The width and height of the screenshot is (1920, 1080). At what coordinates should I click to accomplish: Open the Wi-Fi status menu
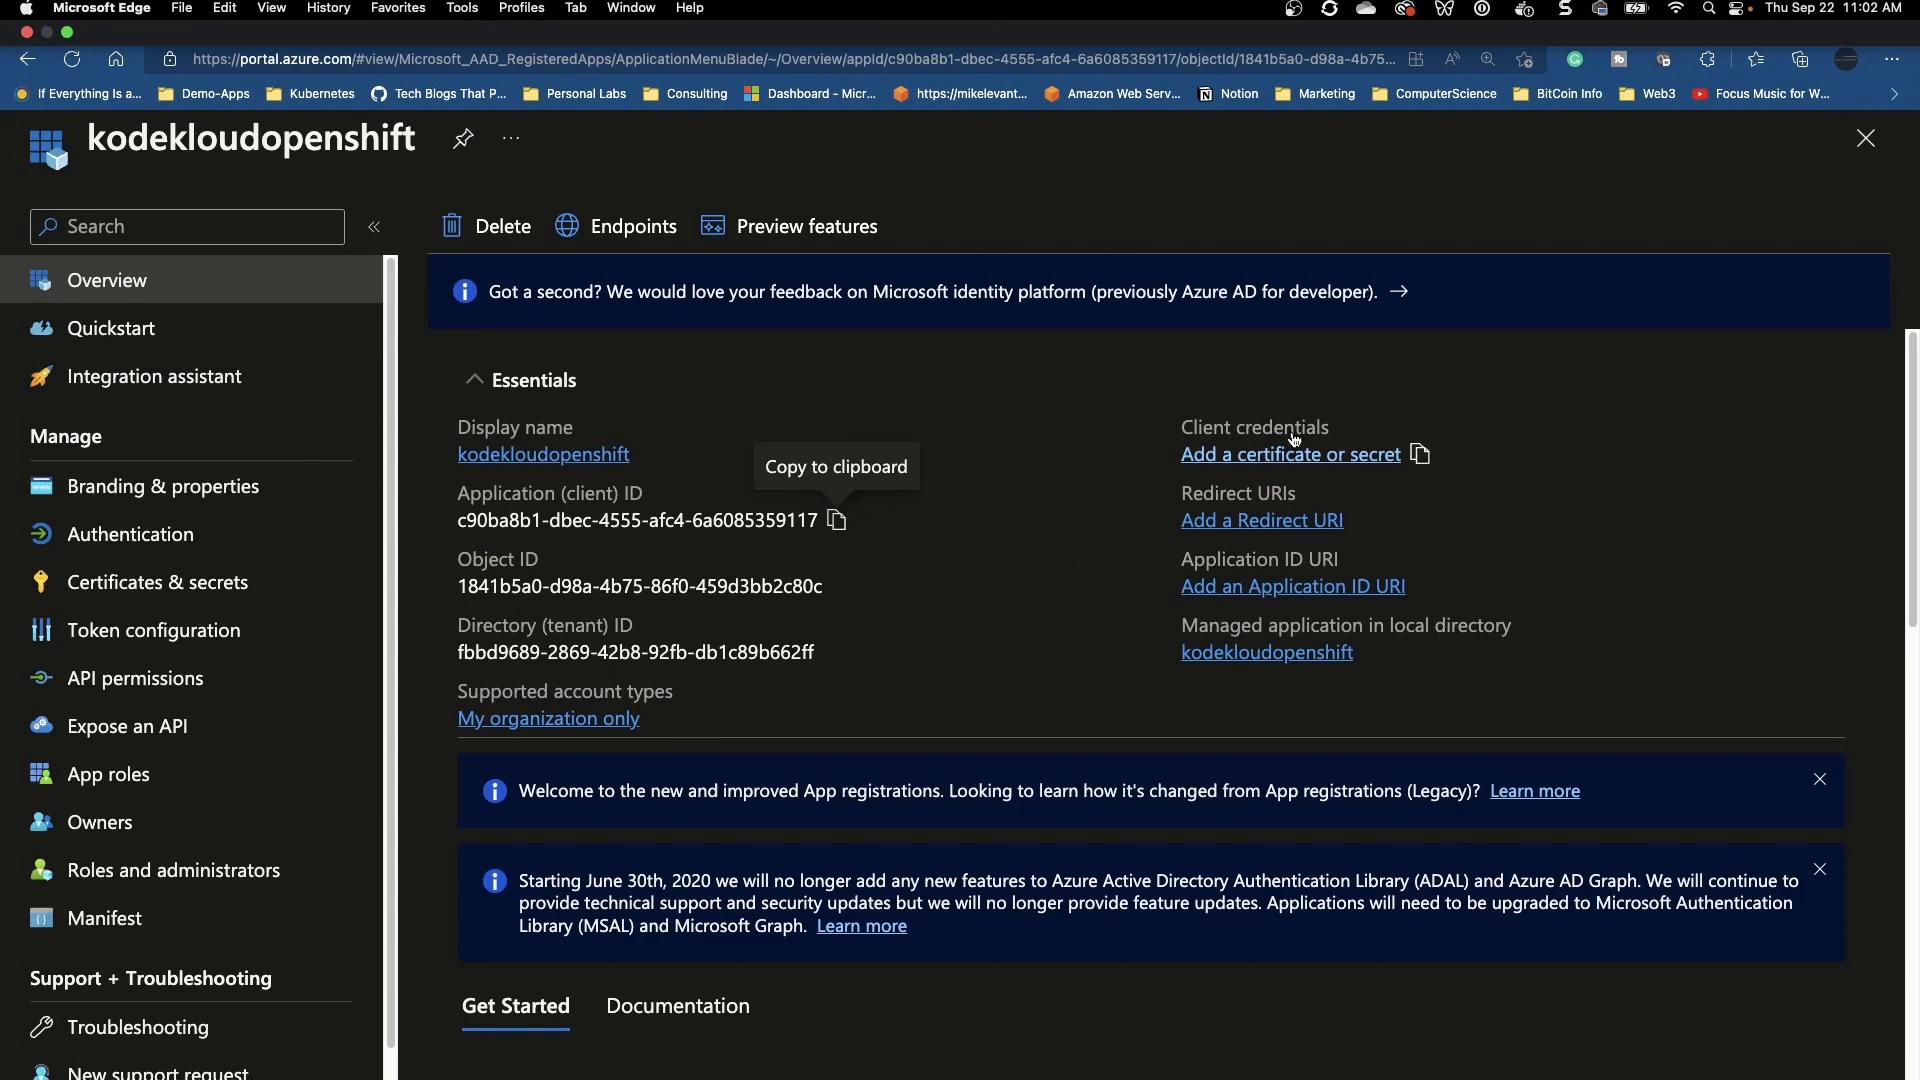pos(1676,8)
